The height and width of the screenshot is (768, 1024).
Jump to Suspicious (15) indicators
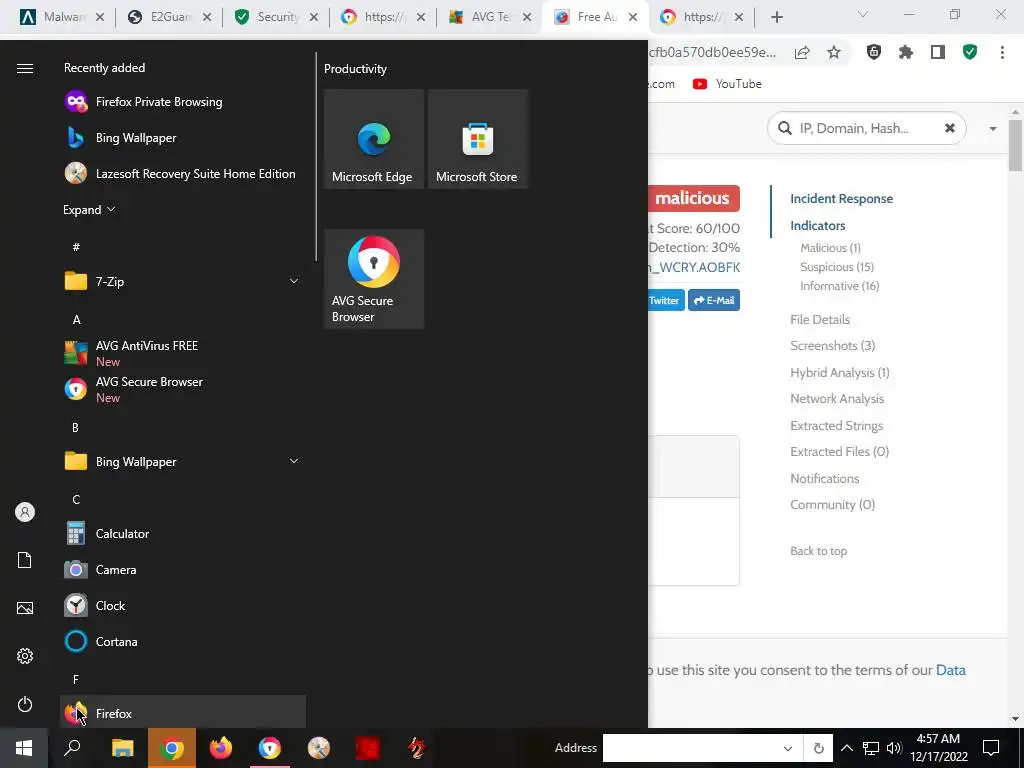point(837,266)
